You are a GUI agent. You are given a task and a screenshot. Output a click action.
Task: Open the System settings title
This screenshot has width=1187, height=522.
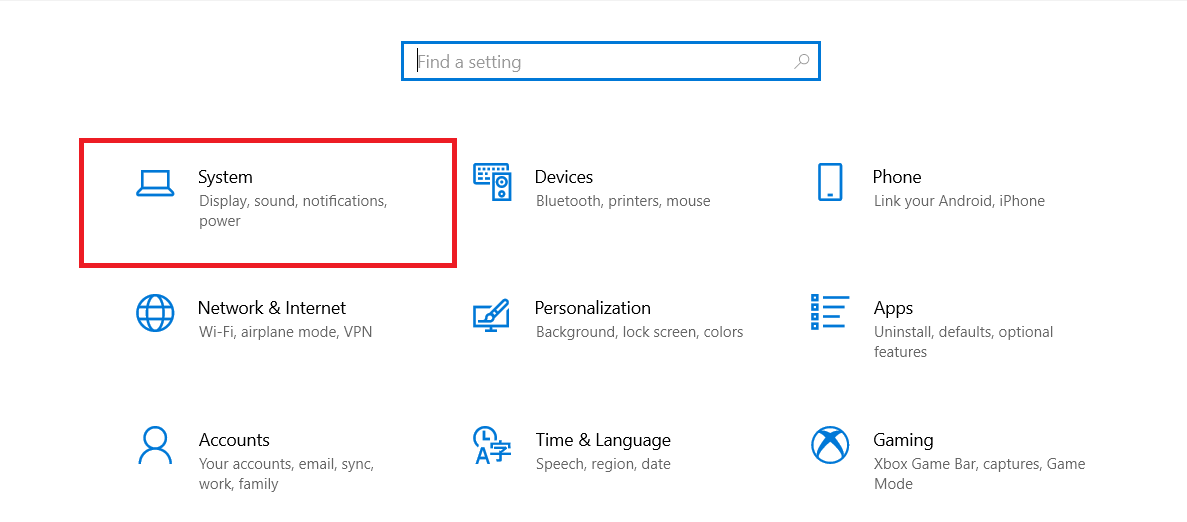(225, 177)
